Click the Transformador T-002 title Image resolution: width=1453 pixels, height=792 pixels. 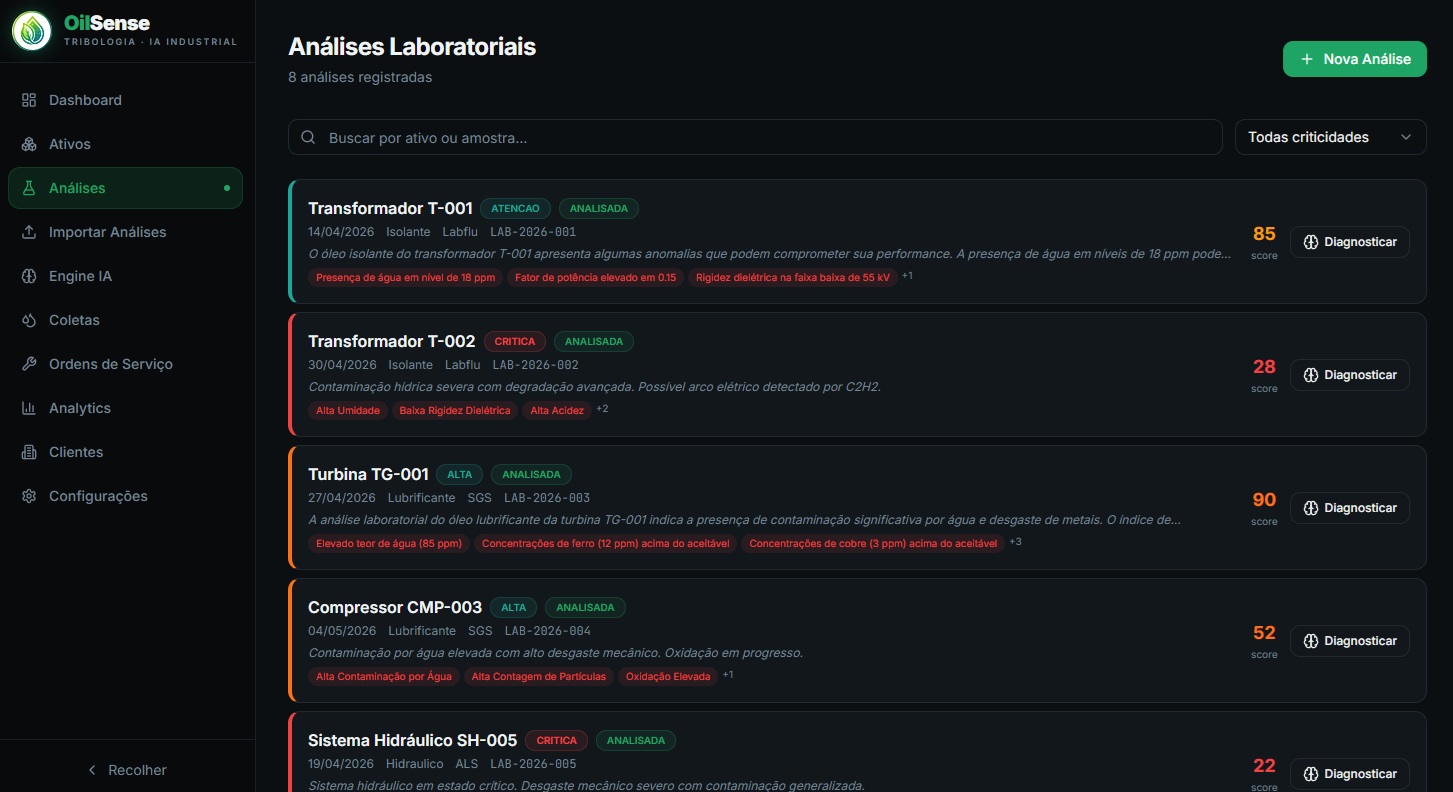392,341
